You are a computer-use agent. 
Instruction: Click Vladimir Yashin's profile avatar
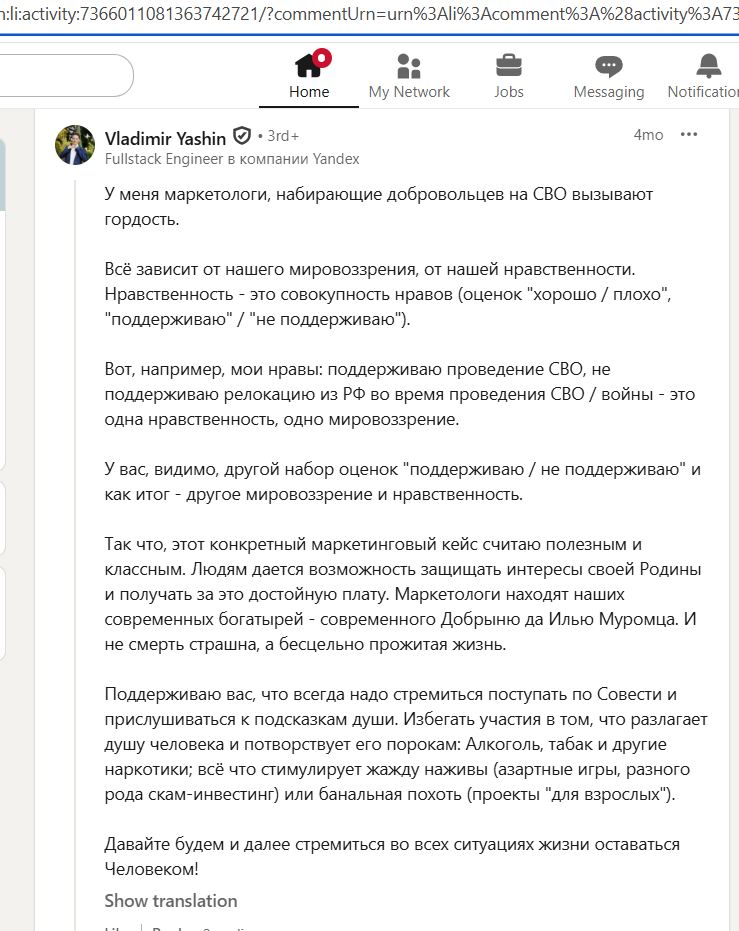tap(75, 146)
